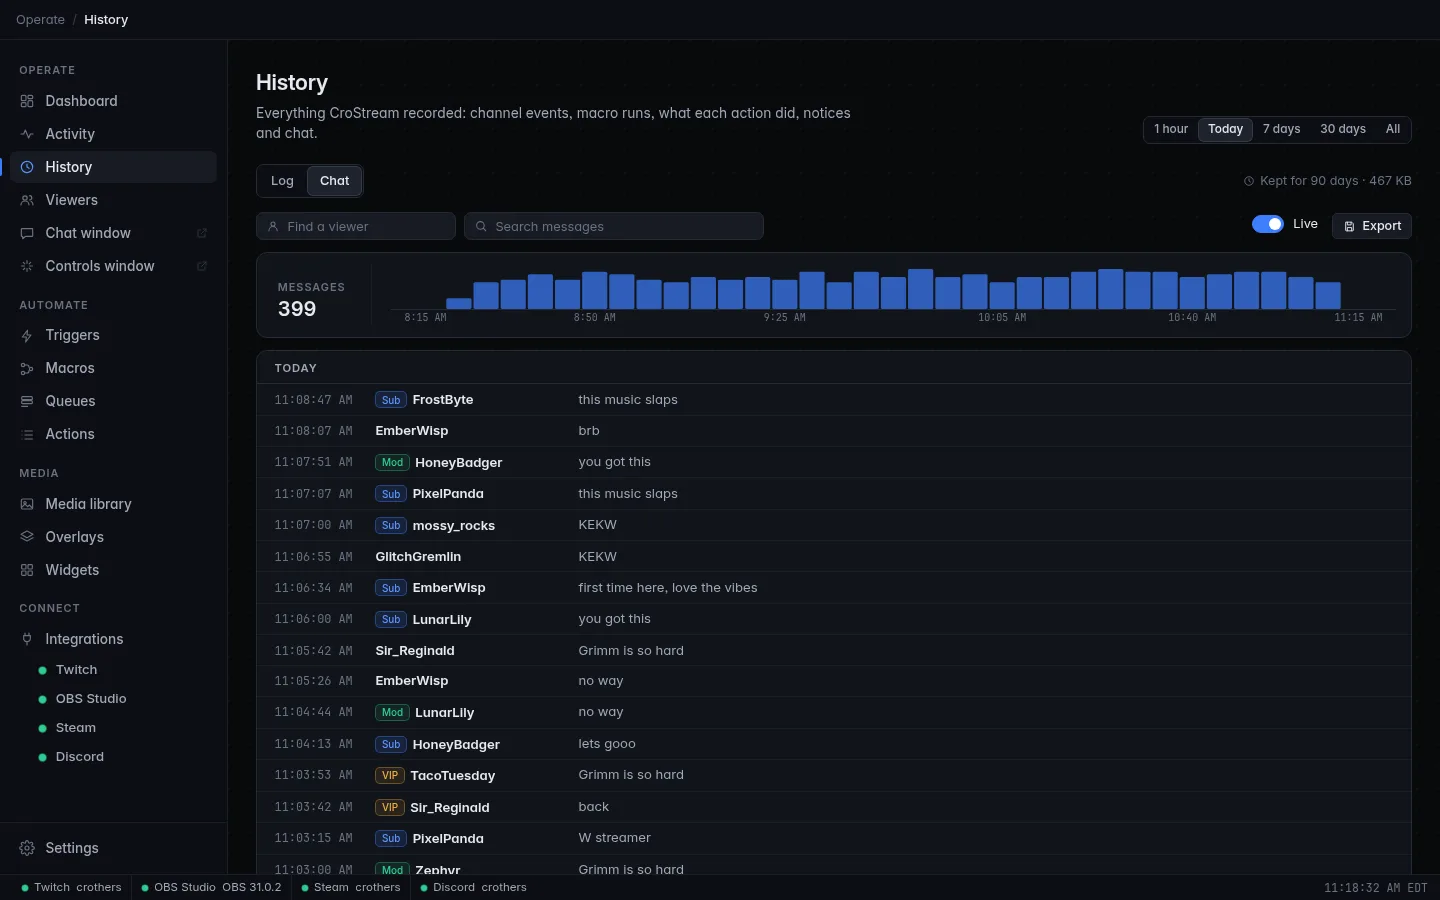
Task: Click FrostByte's username in chat list
Action: point(443,400)
